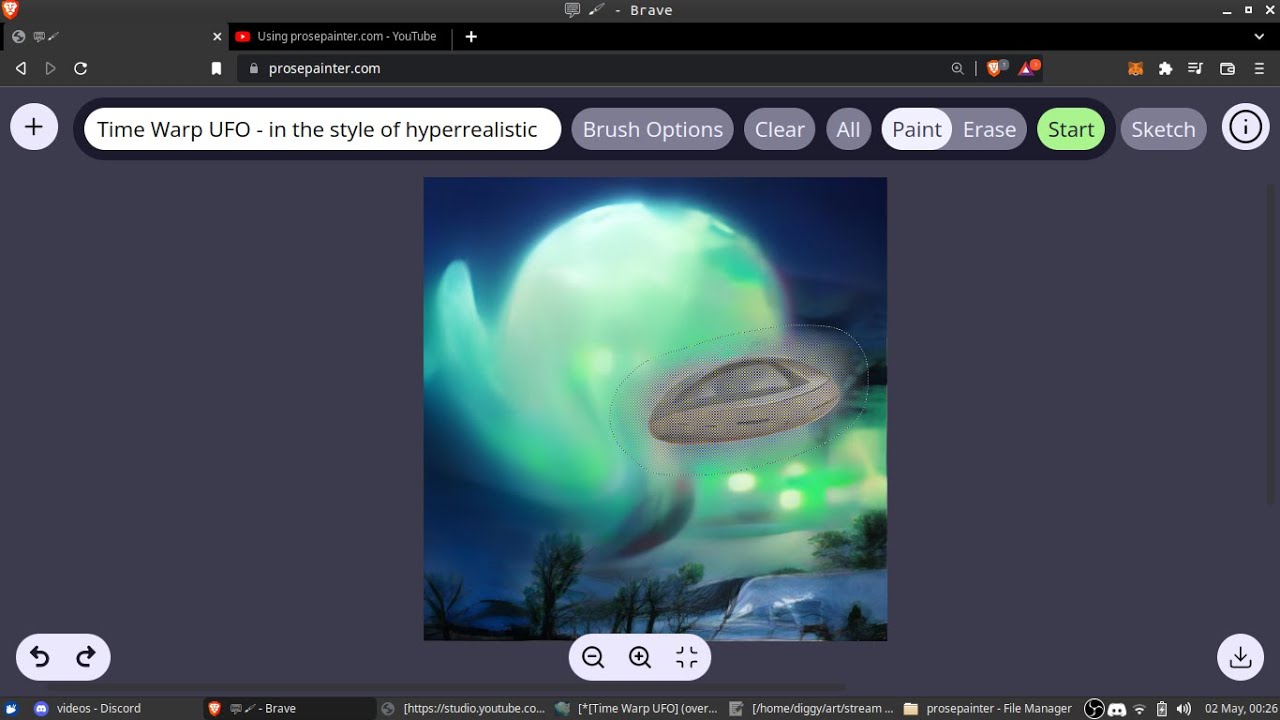Image resolution: width=1280 pixels, height=720 pixels.
Task: Edit the Time Warp UFO prompt field
Action: pyautogui.click(x=322, y=129)
